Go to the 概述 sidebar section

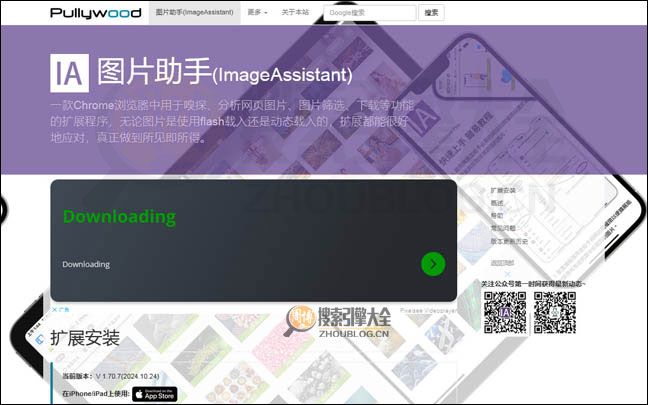[497, 203]
